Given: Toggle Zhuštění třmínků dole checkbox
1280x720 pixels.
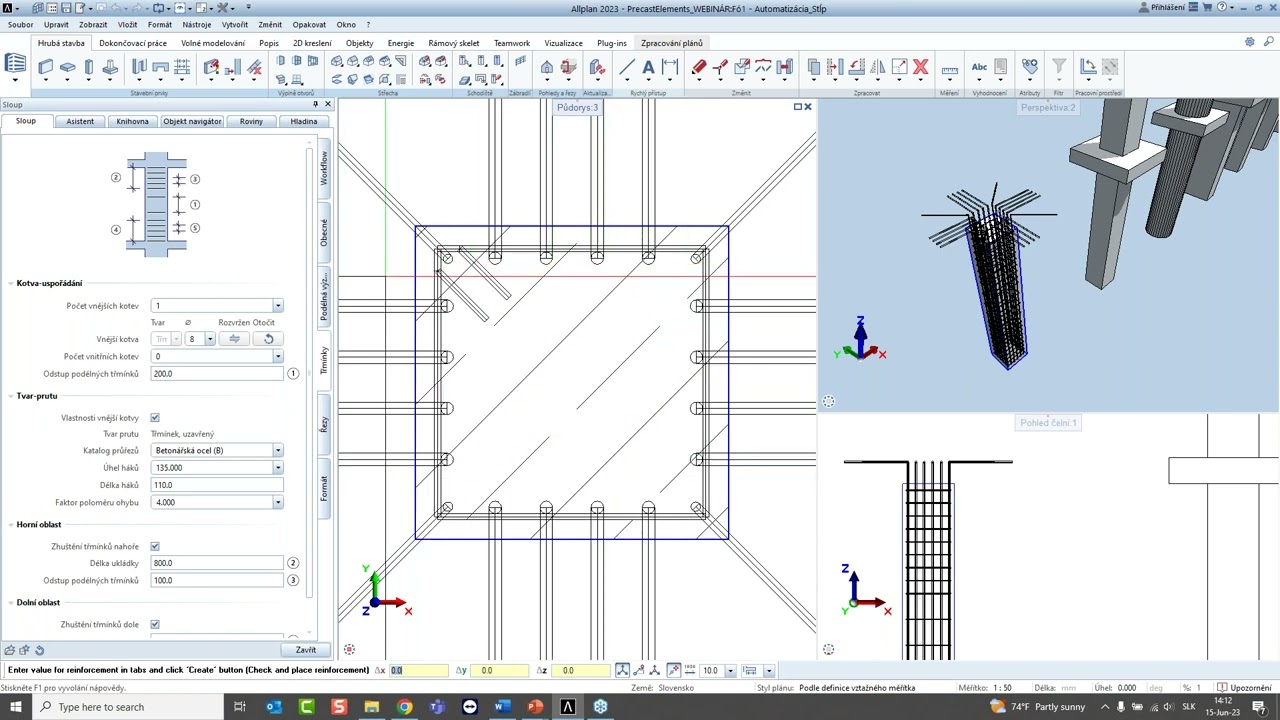Looking at the screenshot, I should click(x=155, y=625).
